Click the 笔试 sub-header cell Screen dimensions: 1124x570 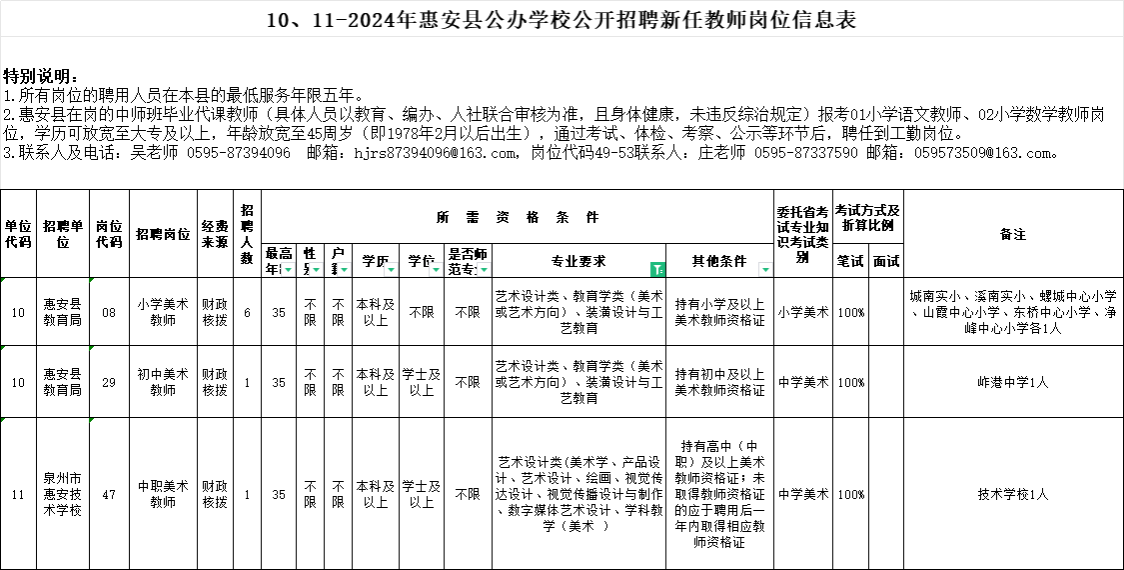pyautogui.click(x=850, y=261)
